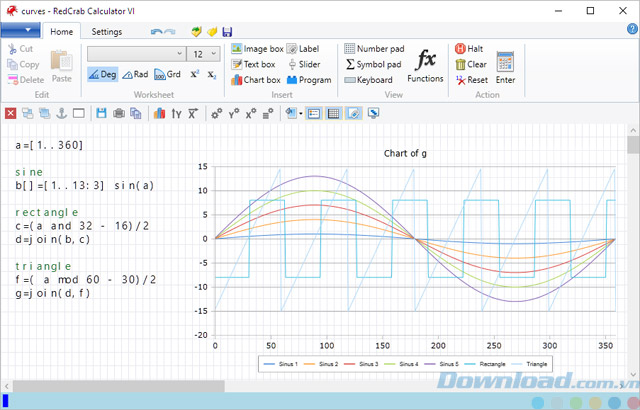Switch angle mode to Rad
640x410 pixels.
tap(136, 74)
